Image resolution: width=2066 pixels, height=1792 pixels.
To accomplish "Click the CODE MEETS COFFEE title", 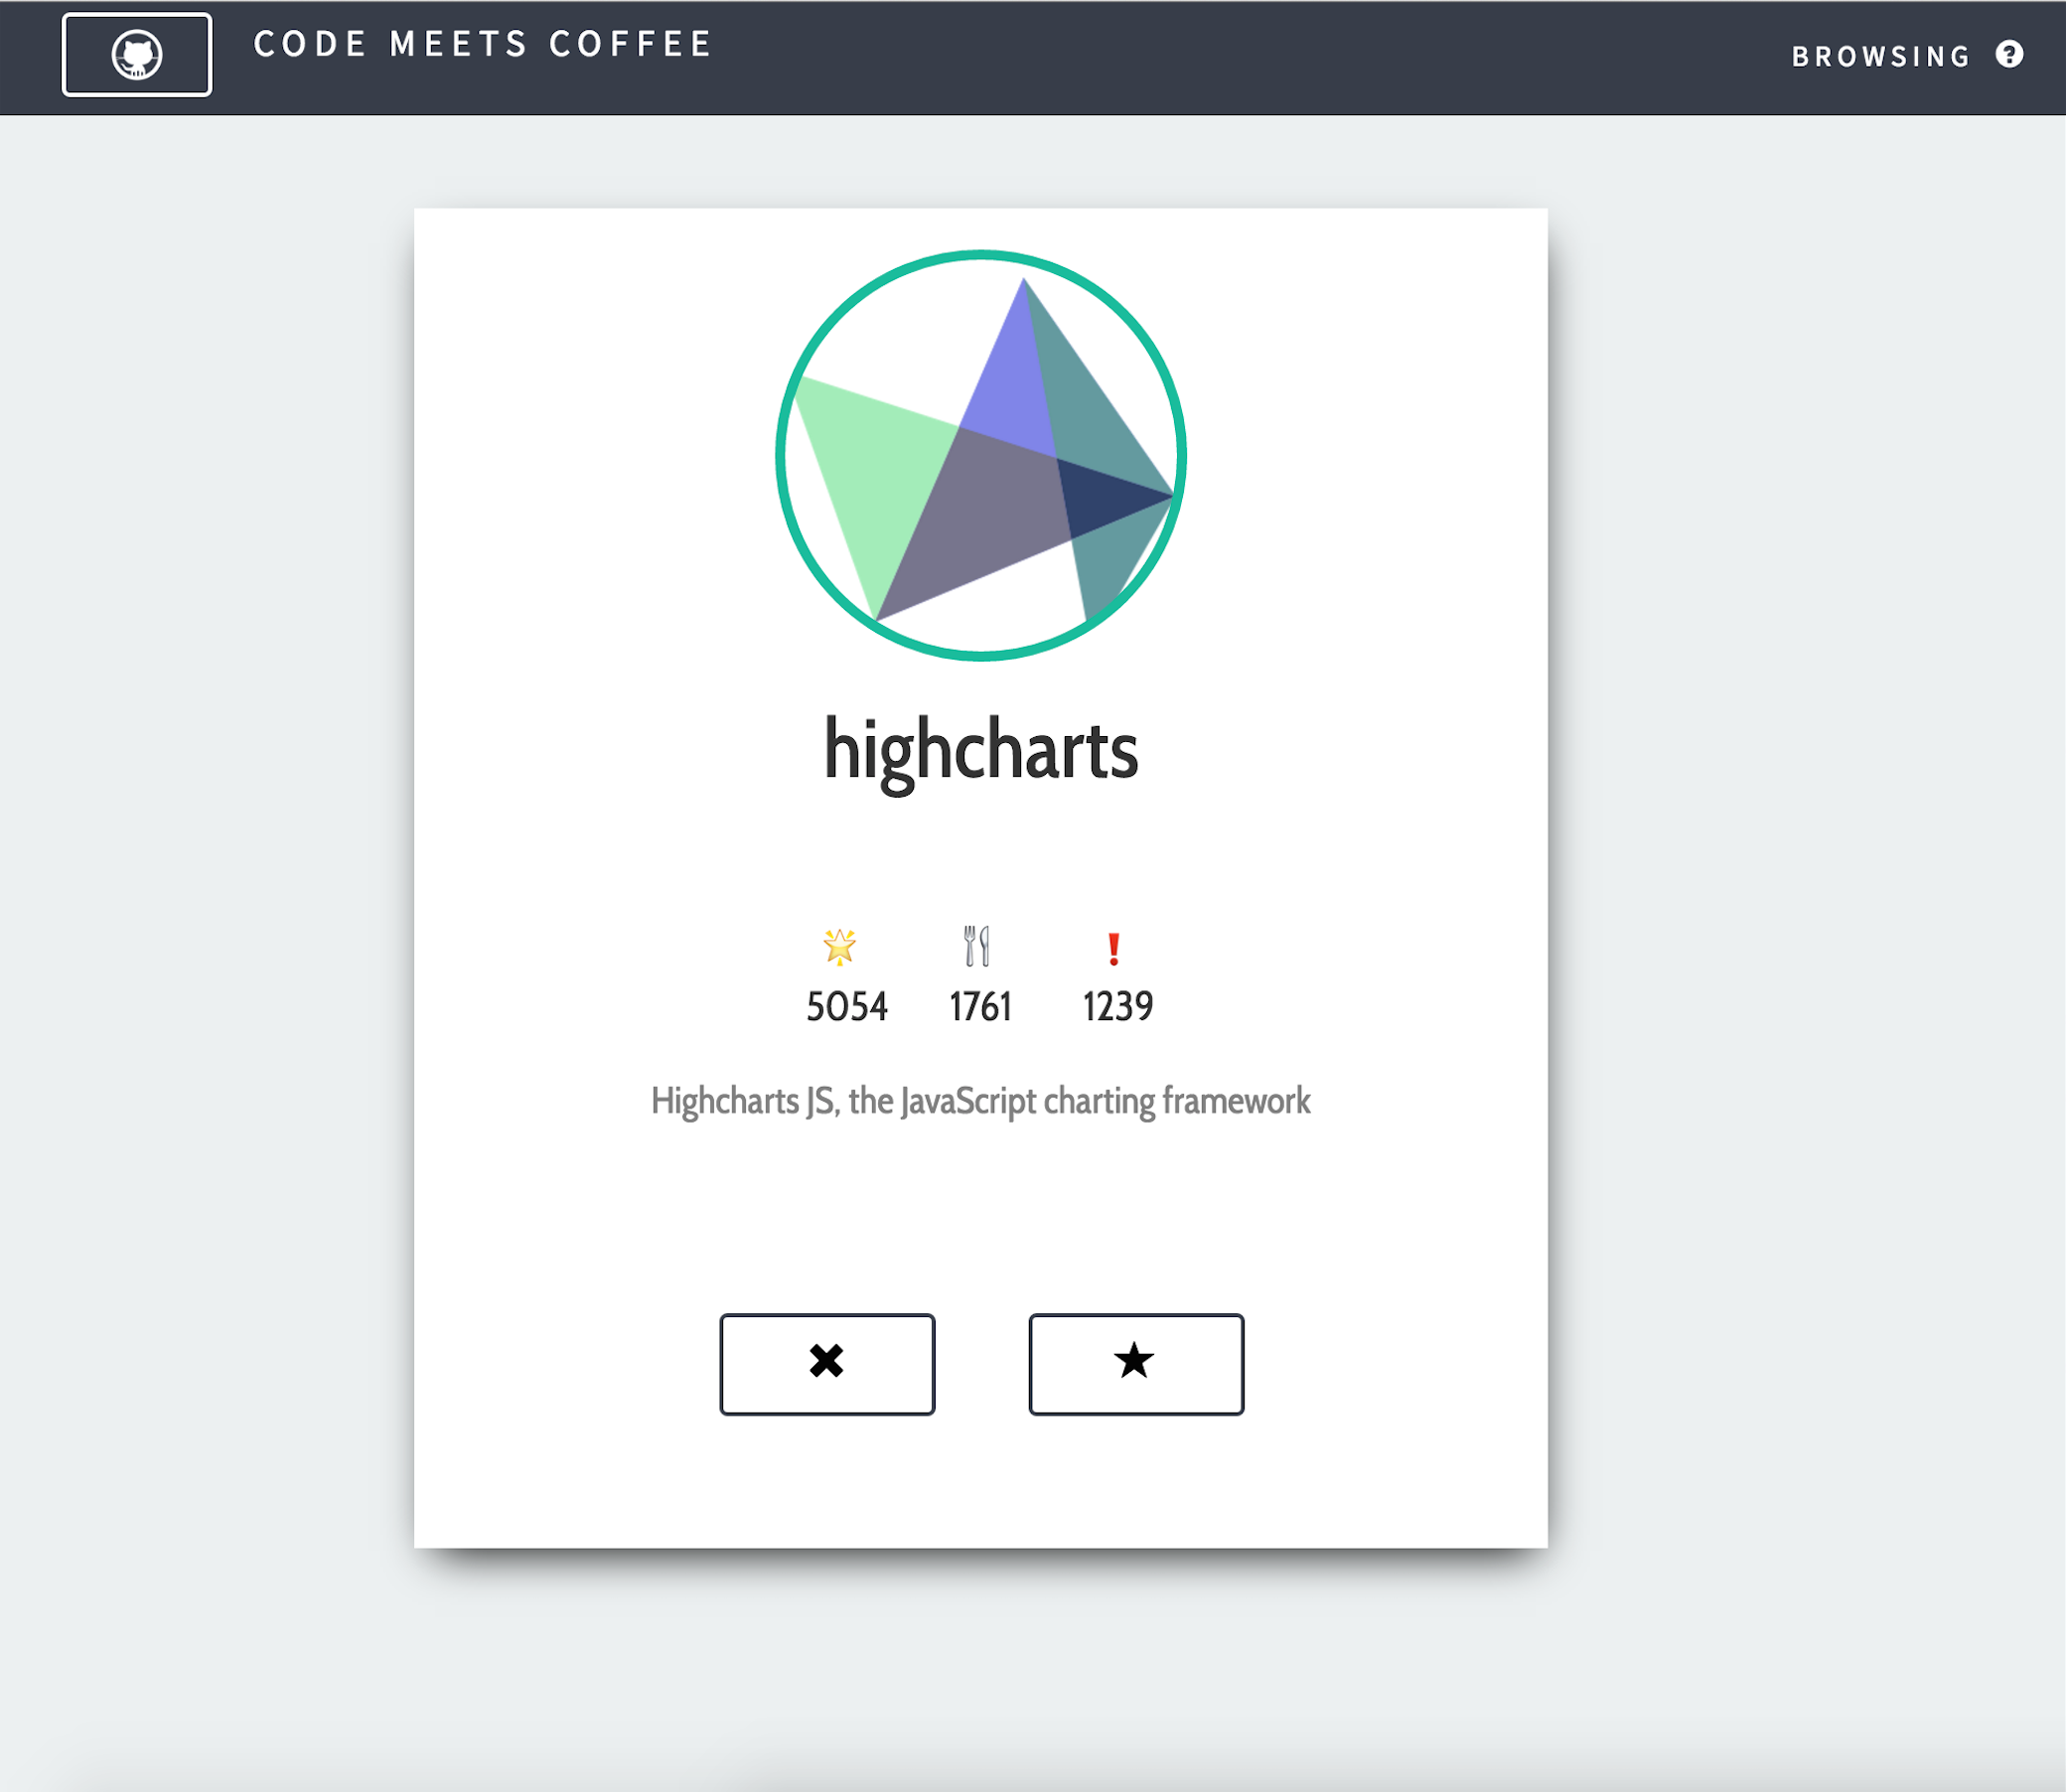I will (x=482, y=44).
